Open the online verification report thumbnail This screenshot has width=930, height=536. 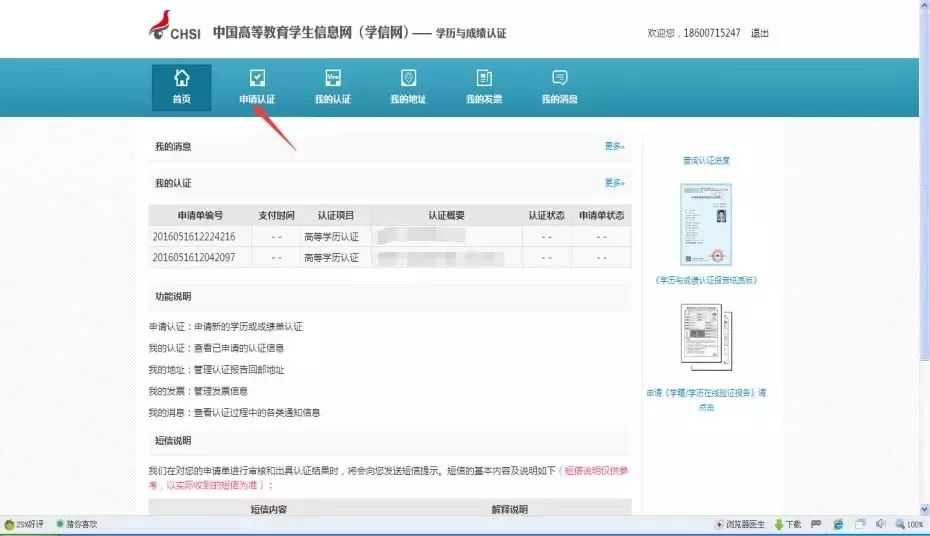tap(706, 337)
